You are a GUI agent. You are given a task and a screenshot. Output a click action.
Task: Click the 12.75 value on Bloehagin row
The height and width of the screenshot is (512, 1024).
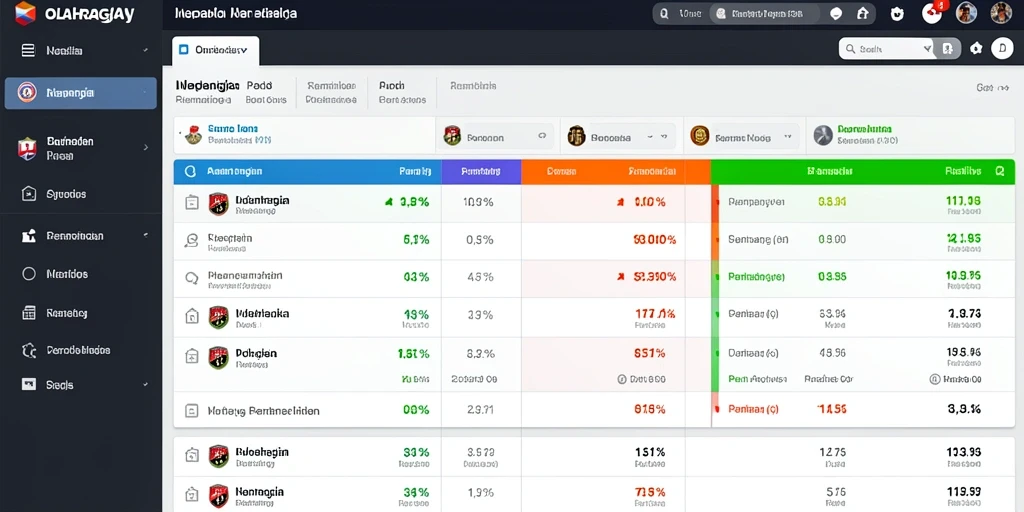pyautogui.click(x=832, y=452)
